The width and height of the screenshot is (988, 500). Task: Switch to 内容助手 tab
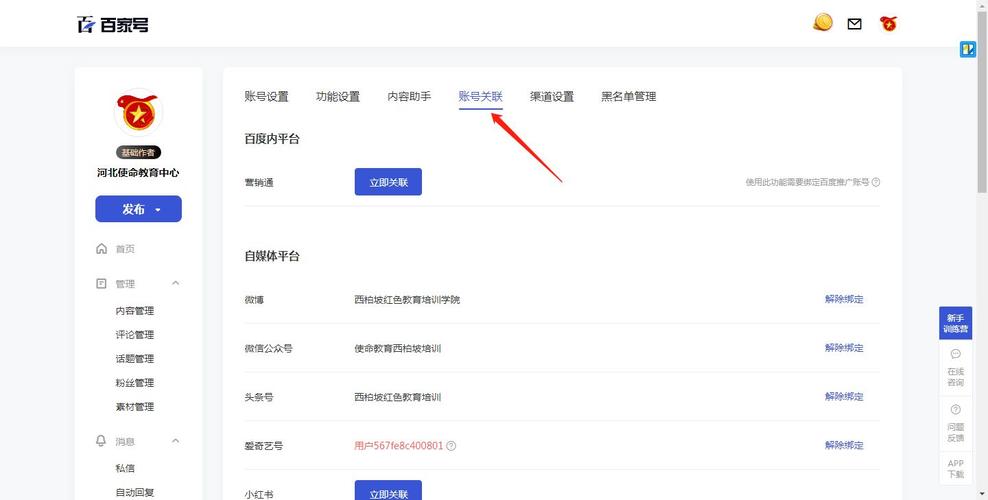point(410,97)
